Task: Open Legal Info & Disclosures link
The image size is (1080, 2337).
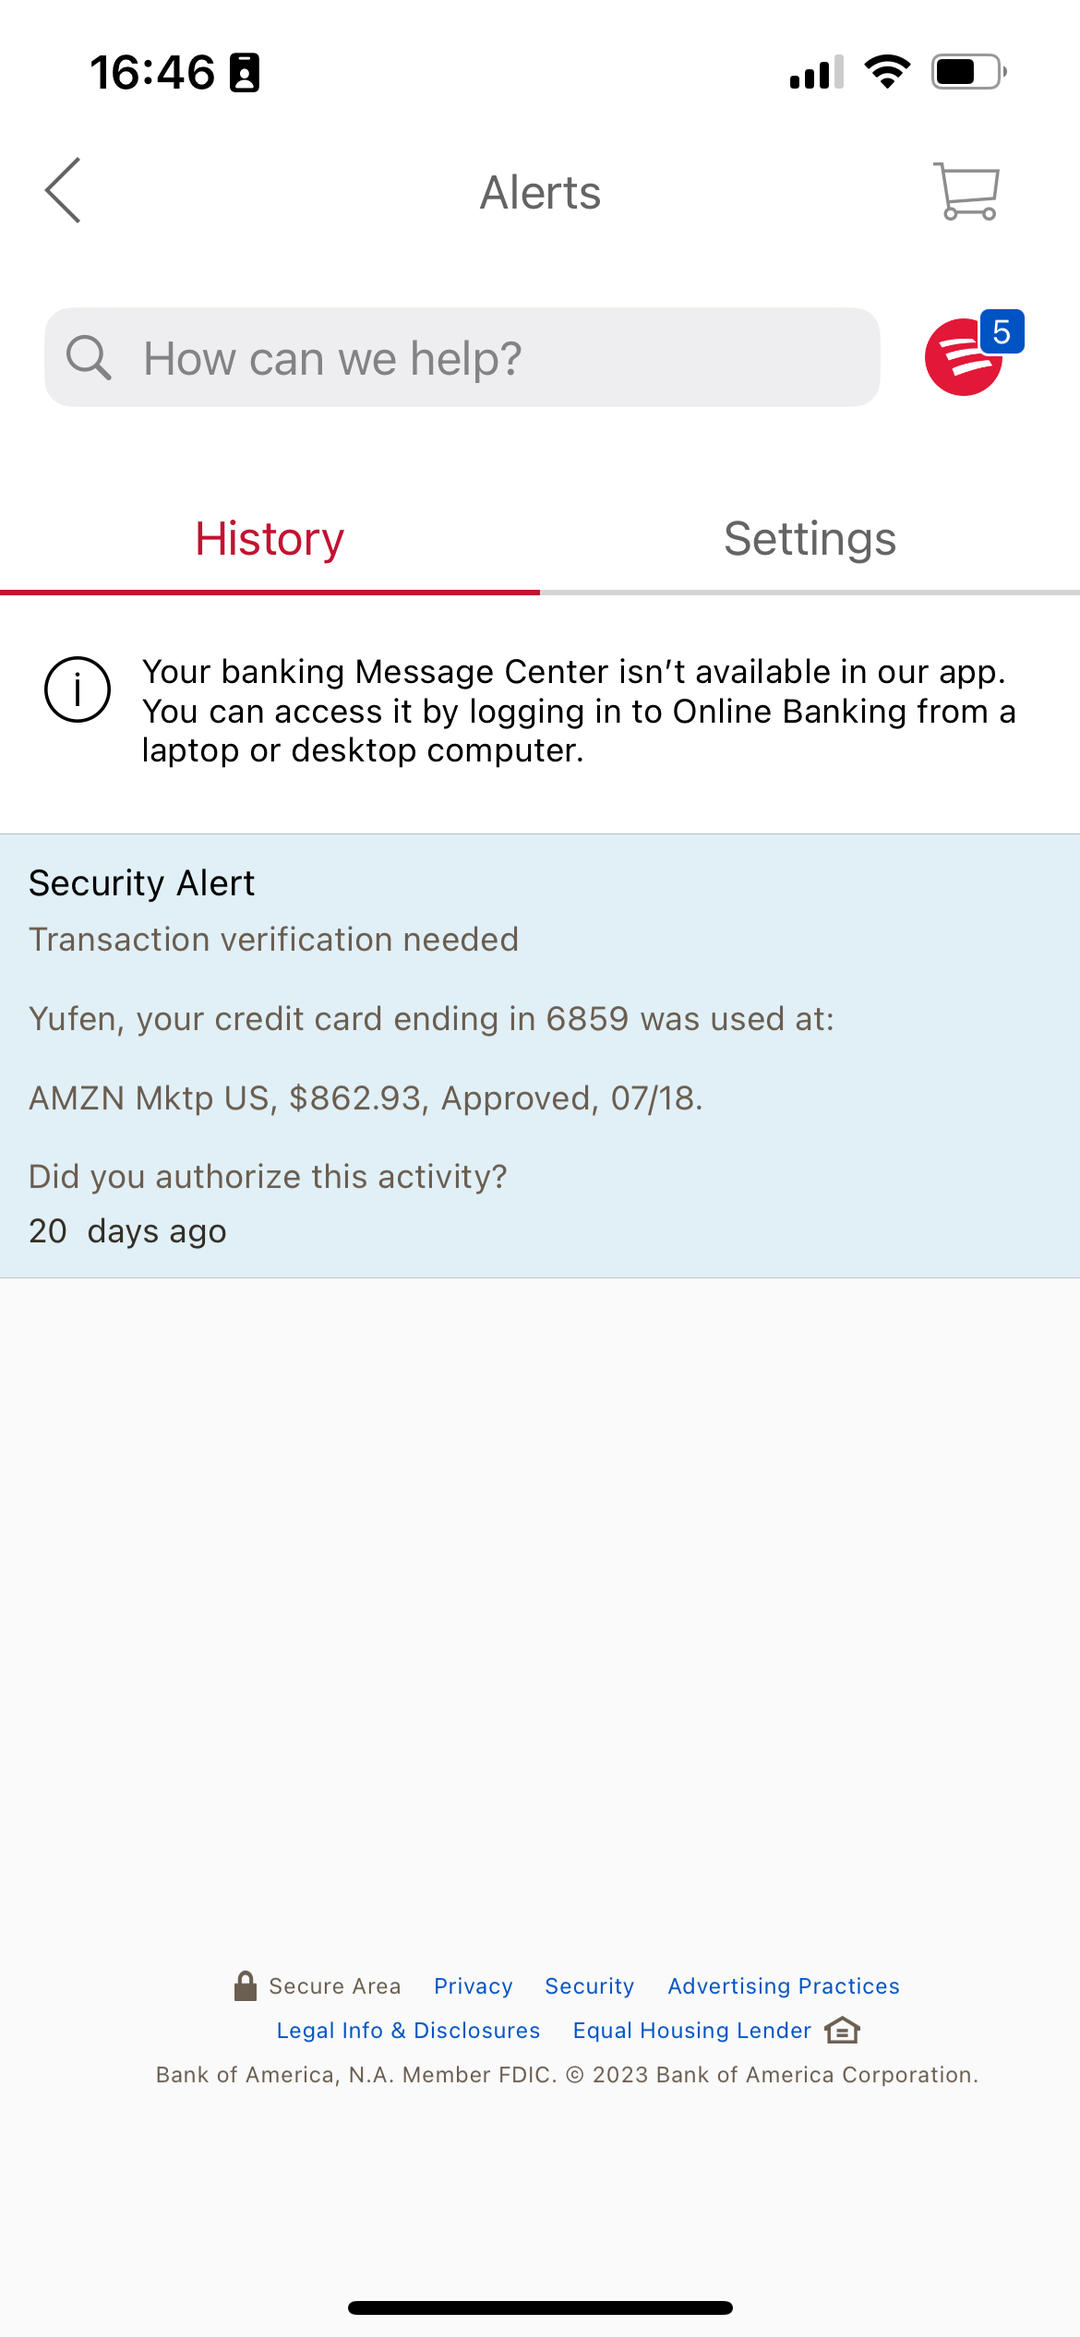Action: tap(408, 2030)
